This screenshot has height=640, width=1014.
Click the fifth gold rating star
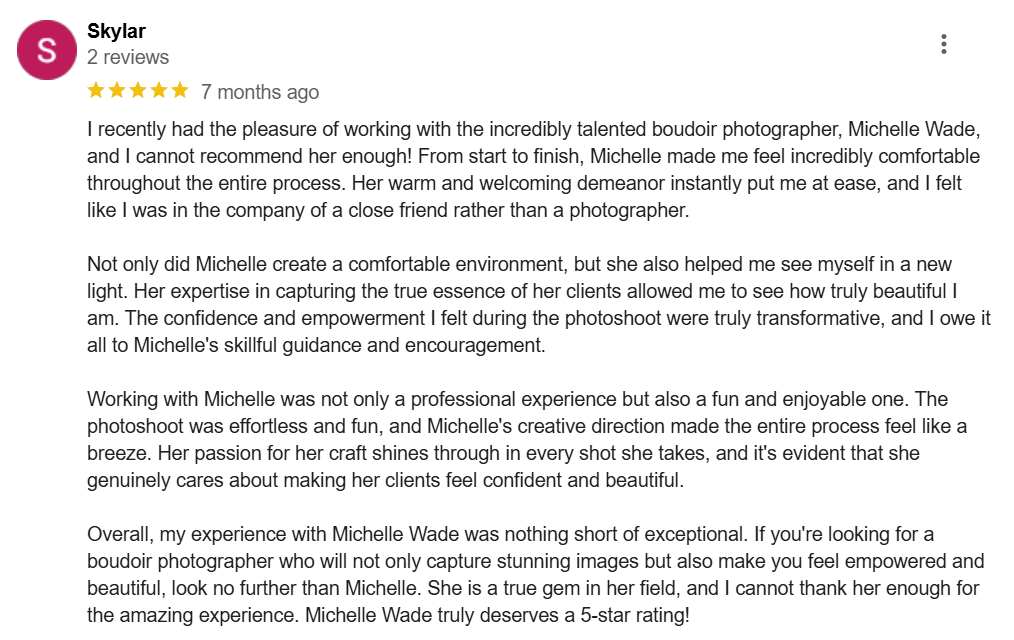pos(179,91)
